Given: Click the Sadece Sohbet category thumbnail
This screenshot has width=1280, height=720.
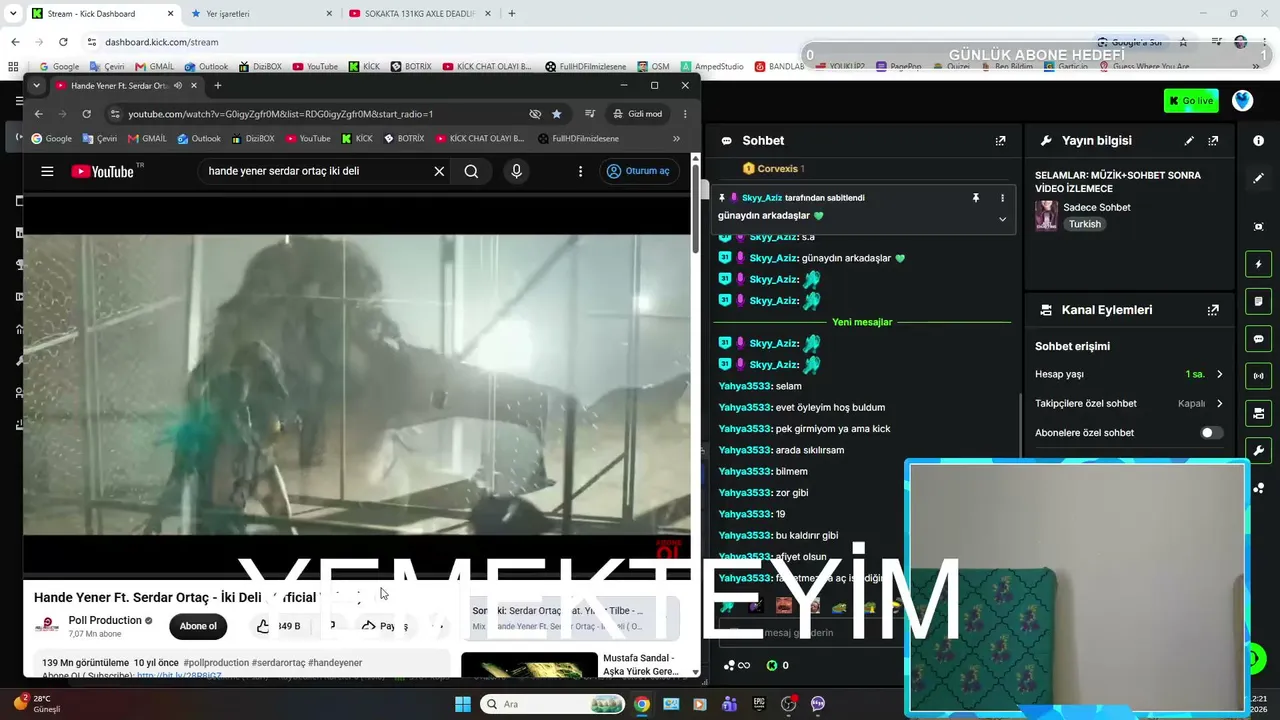Looking at the screenshot, I should pos(1046,216).
